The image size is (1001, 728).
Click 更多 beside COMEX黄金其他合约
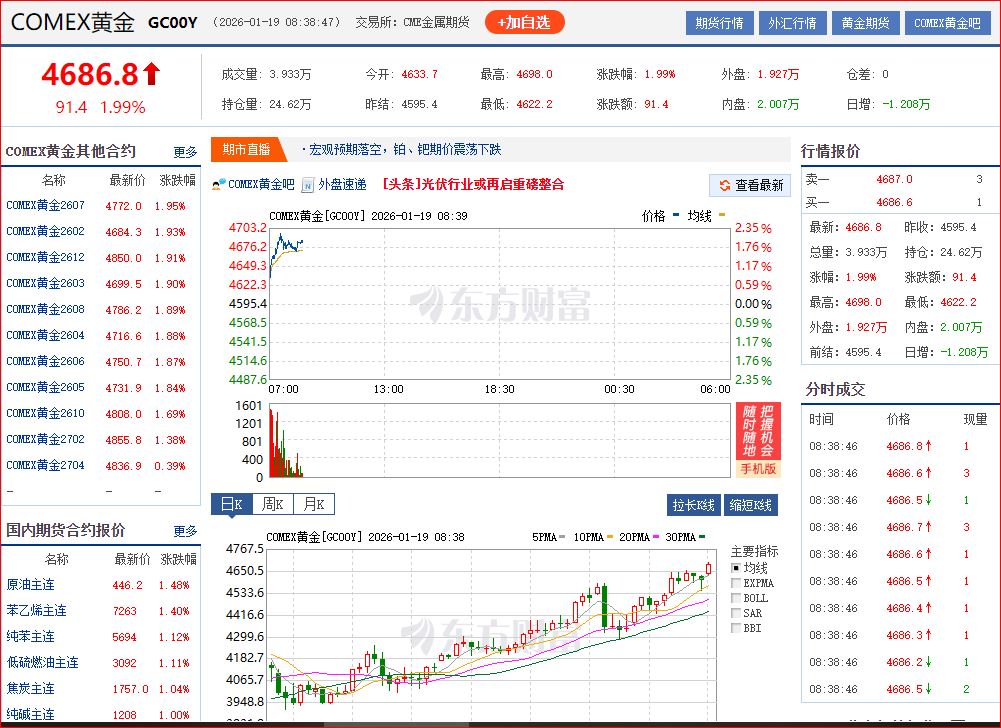pyautogui.click(x=185, y=152)
